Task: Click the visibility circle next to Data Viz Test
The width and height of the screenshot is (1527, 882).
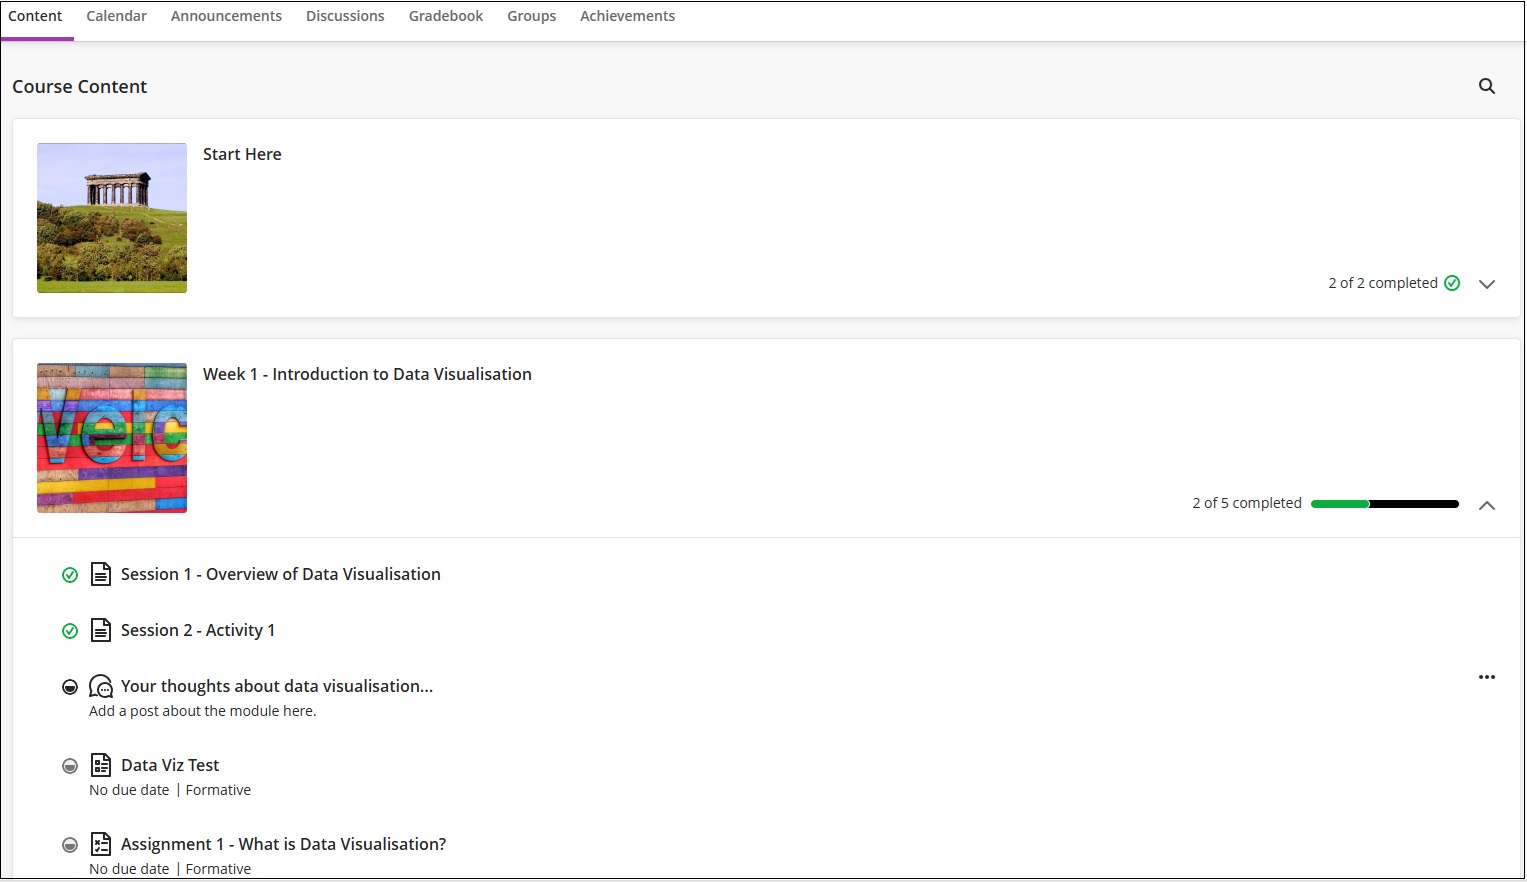Action: coord(70,764)
